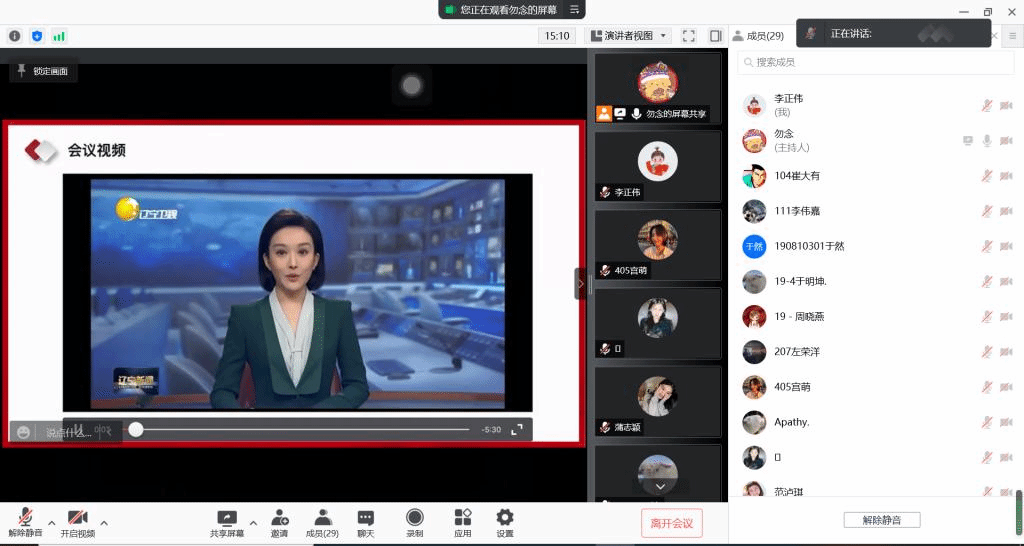Select member Apathy. in list
The image size is (1024, 546).
[x=876, y=423]
